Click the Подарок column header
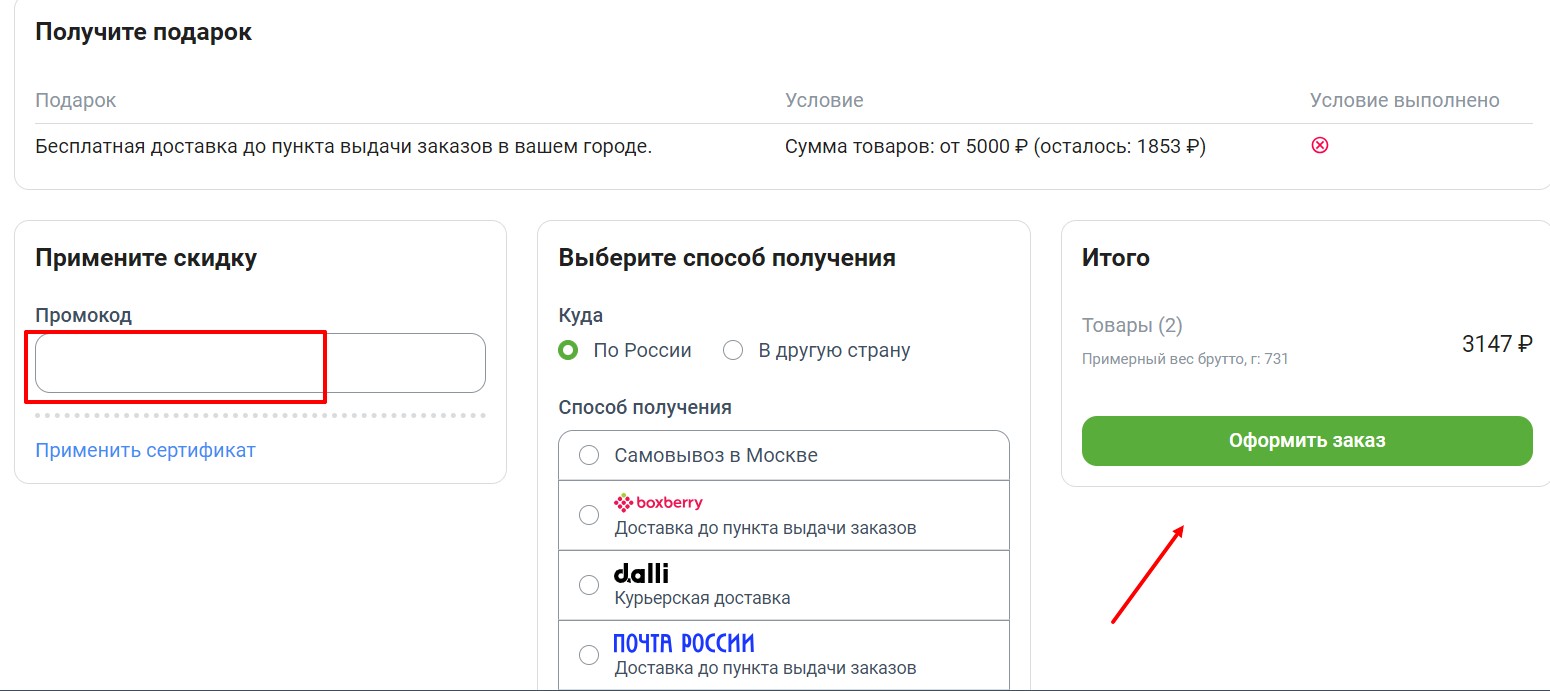This screenshot has height=691, width=1550. 76,101
